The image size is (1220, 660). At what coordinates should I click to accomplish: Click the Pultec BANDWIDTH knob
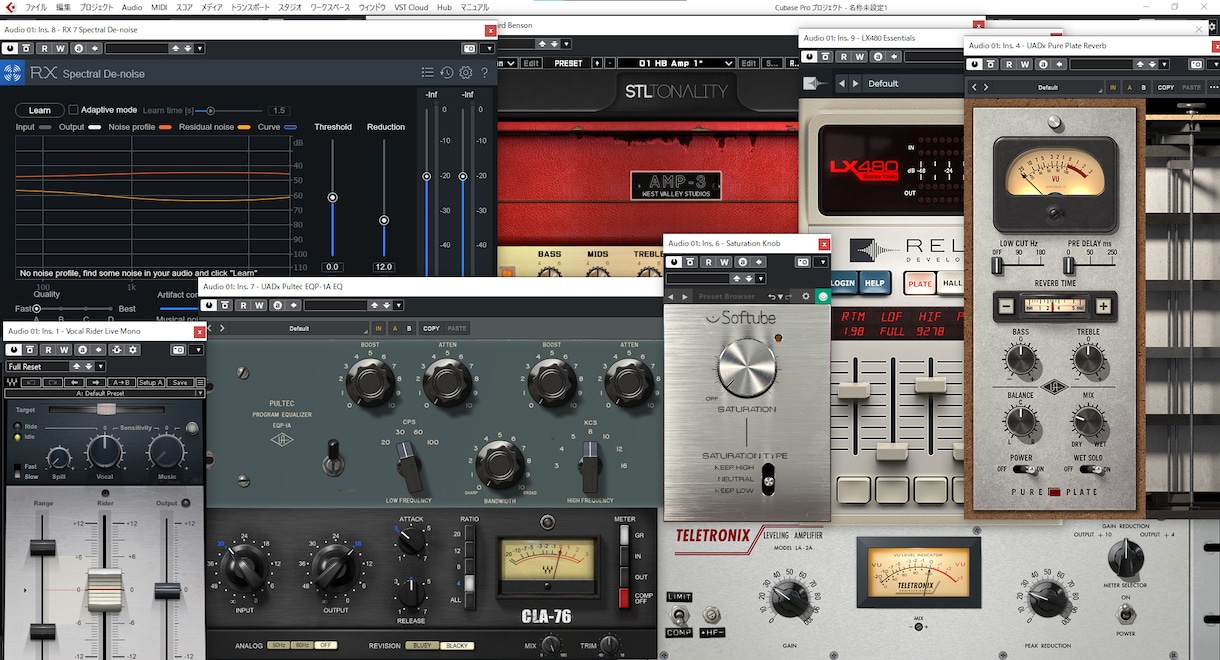tap(499, 463)
